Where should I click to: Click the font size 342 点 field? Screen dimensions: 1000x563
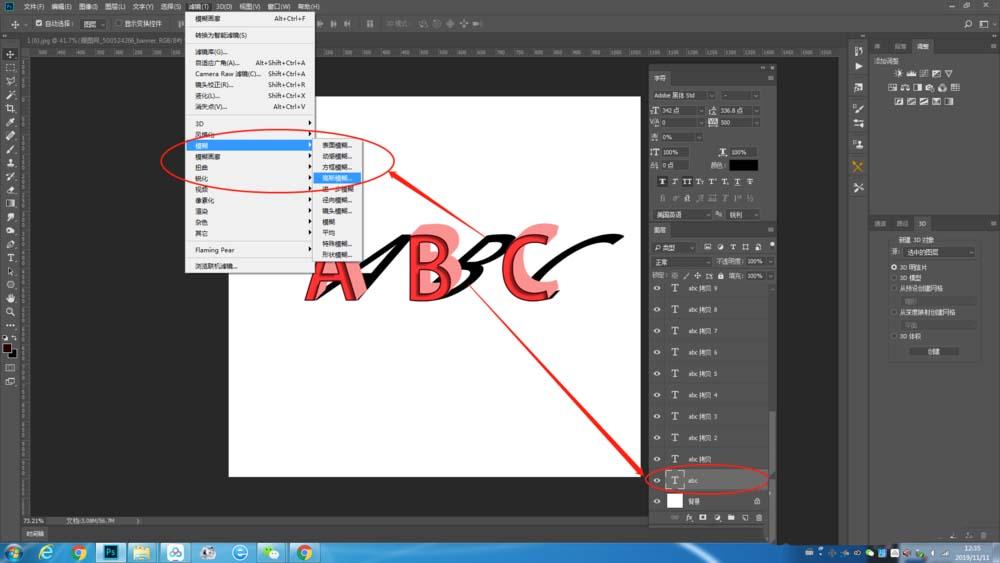[681, 110]
